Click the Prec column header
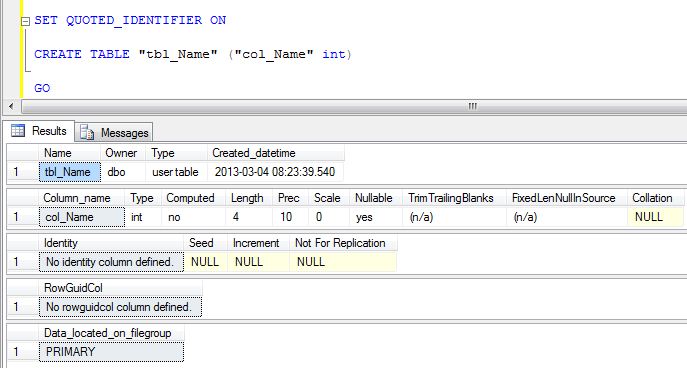 290,198
